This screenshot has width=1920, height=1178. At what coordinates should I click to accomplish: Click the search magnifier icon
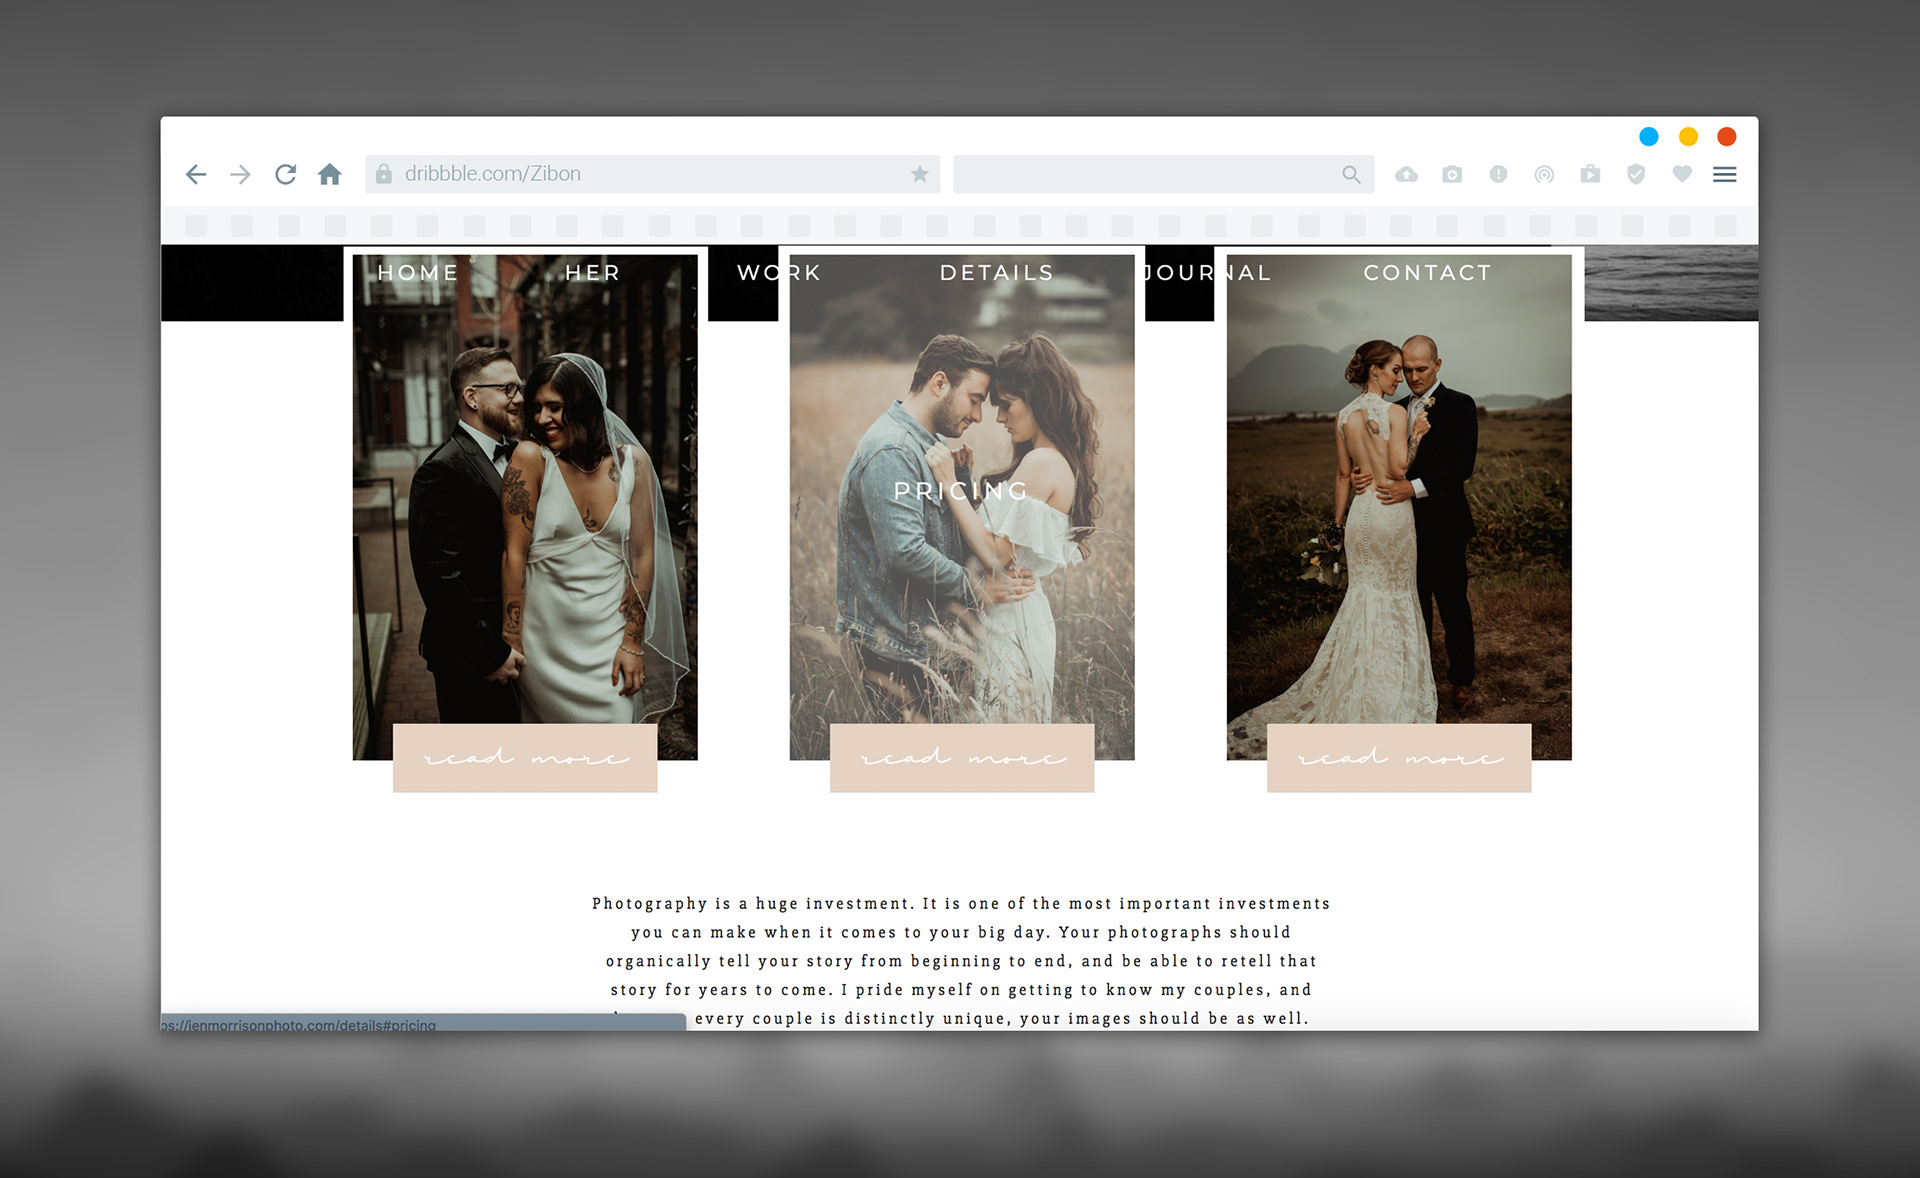point(1351,174)
